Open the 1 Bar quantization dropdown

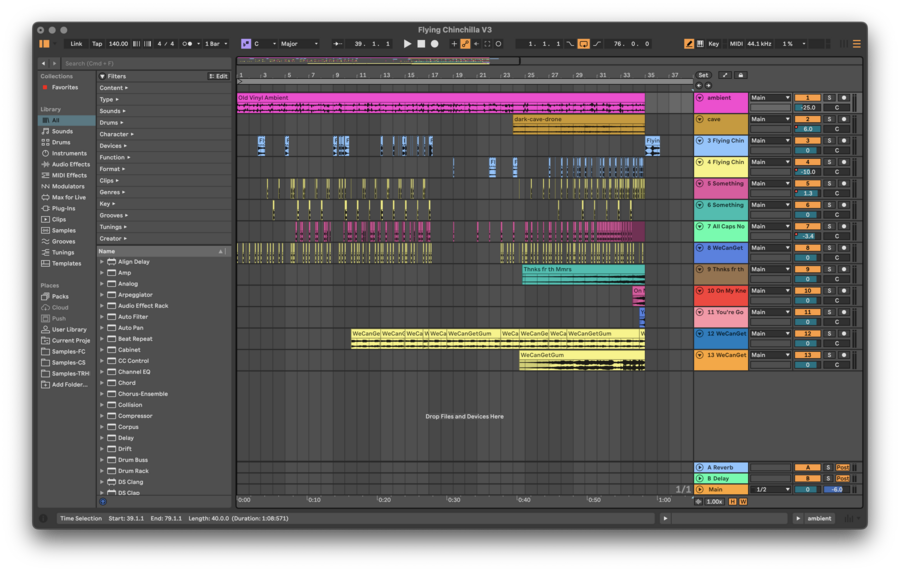coord(217,44)
